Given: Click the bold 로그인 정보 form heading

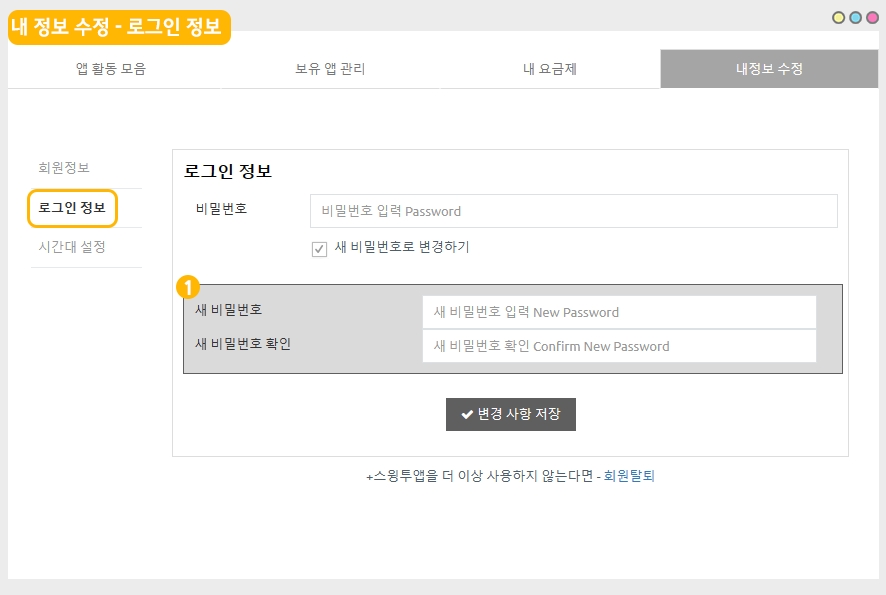Looking at the screenshot, I should 228,171.
